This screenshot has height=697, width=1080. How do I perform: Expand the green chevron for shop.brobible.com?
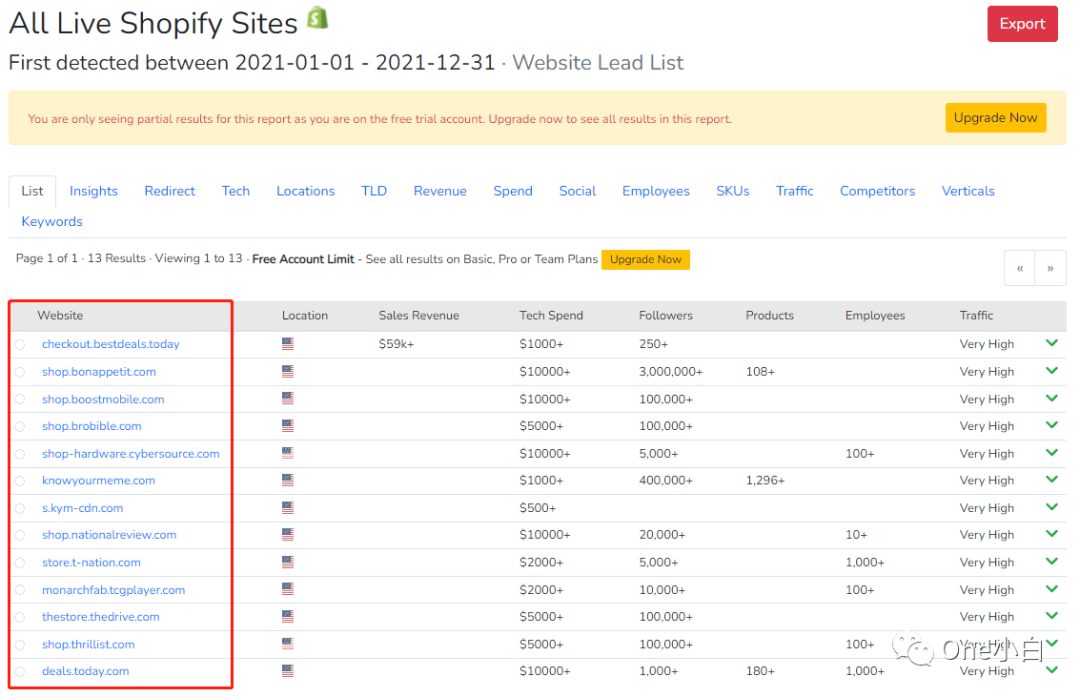pyautogui.click(x=1051, y=425)
